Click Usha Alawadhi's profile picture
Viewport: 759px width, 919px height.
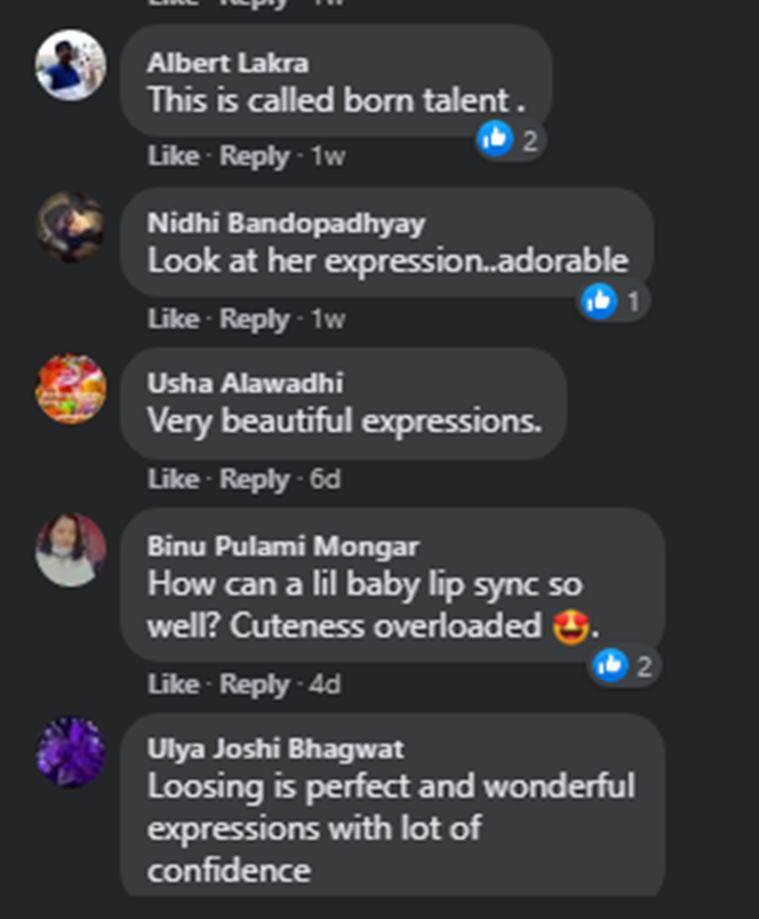click(71, 388)
